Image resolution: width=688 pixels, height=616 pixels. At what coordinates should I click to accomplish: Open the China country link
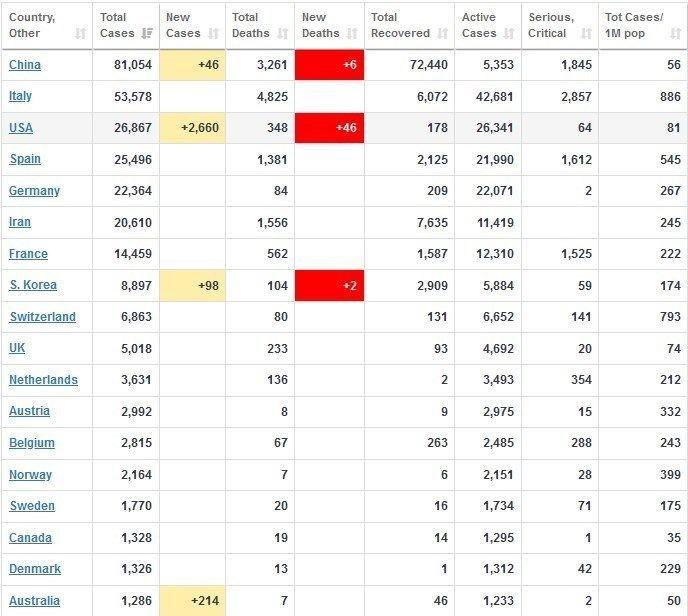point(25,64)
